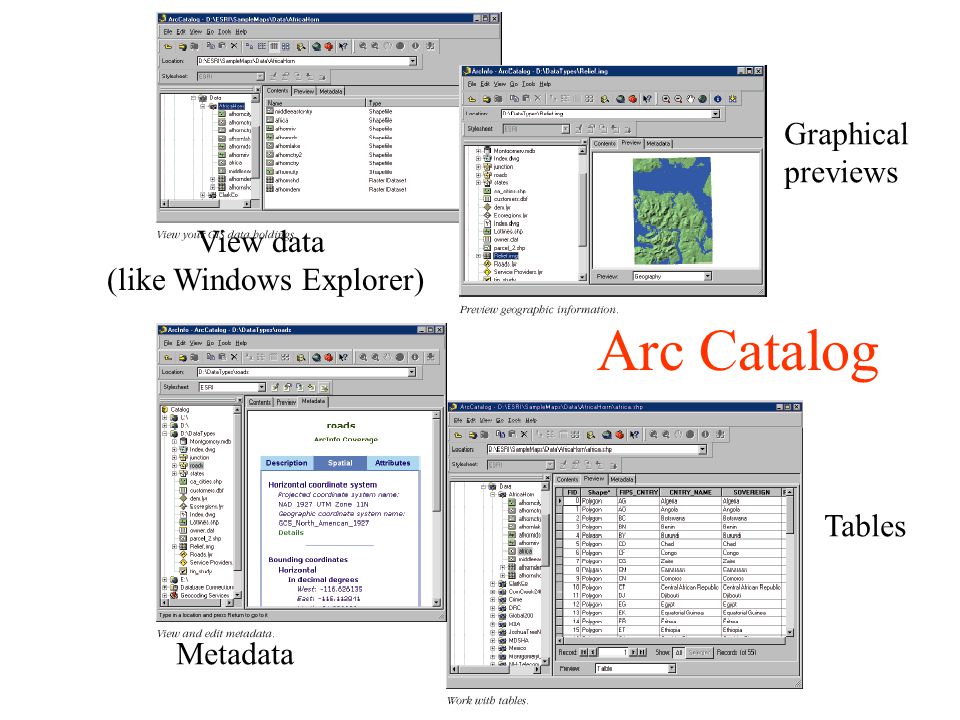The width and height of the screenshot is (960, 720).
Task: Open Location dropdown arrow in Relief.img window
Action: [x=715, y=114]
